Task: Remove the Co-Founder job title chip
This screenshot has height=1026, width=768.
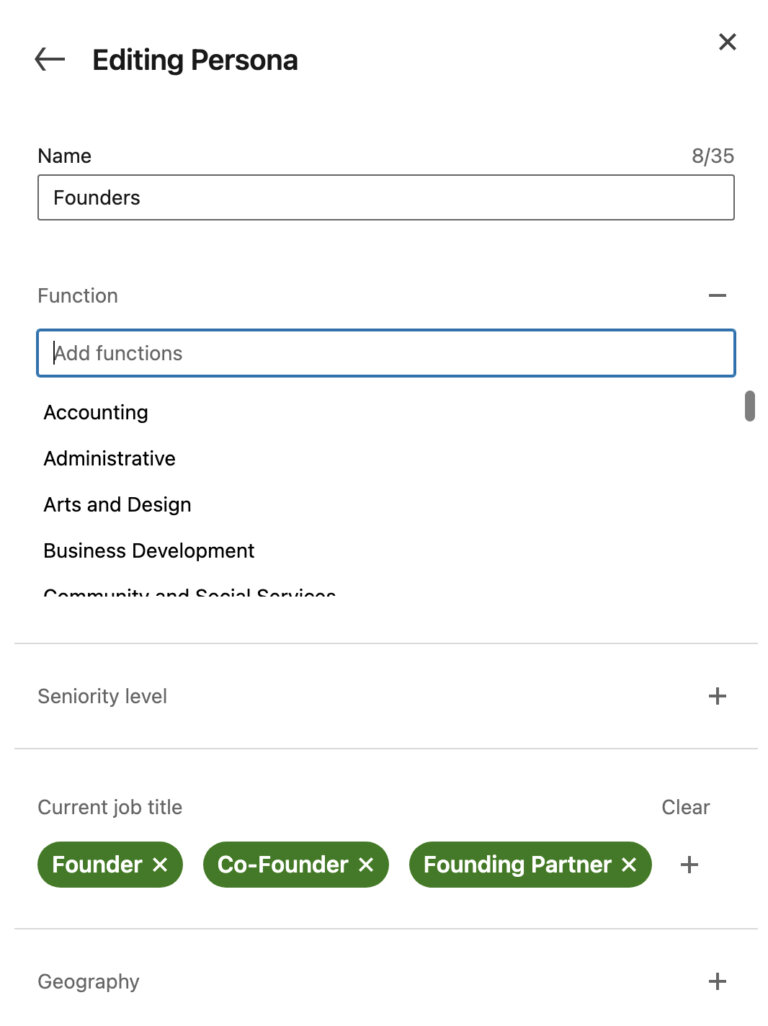Action: click(x=367, y=865)
